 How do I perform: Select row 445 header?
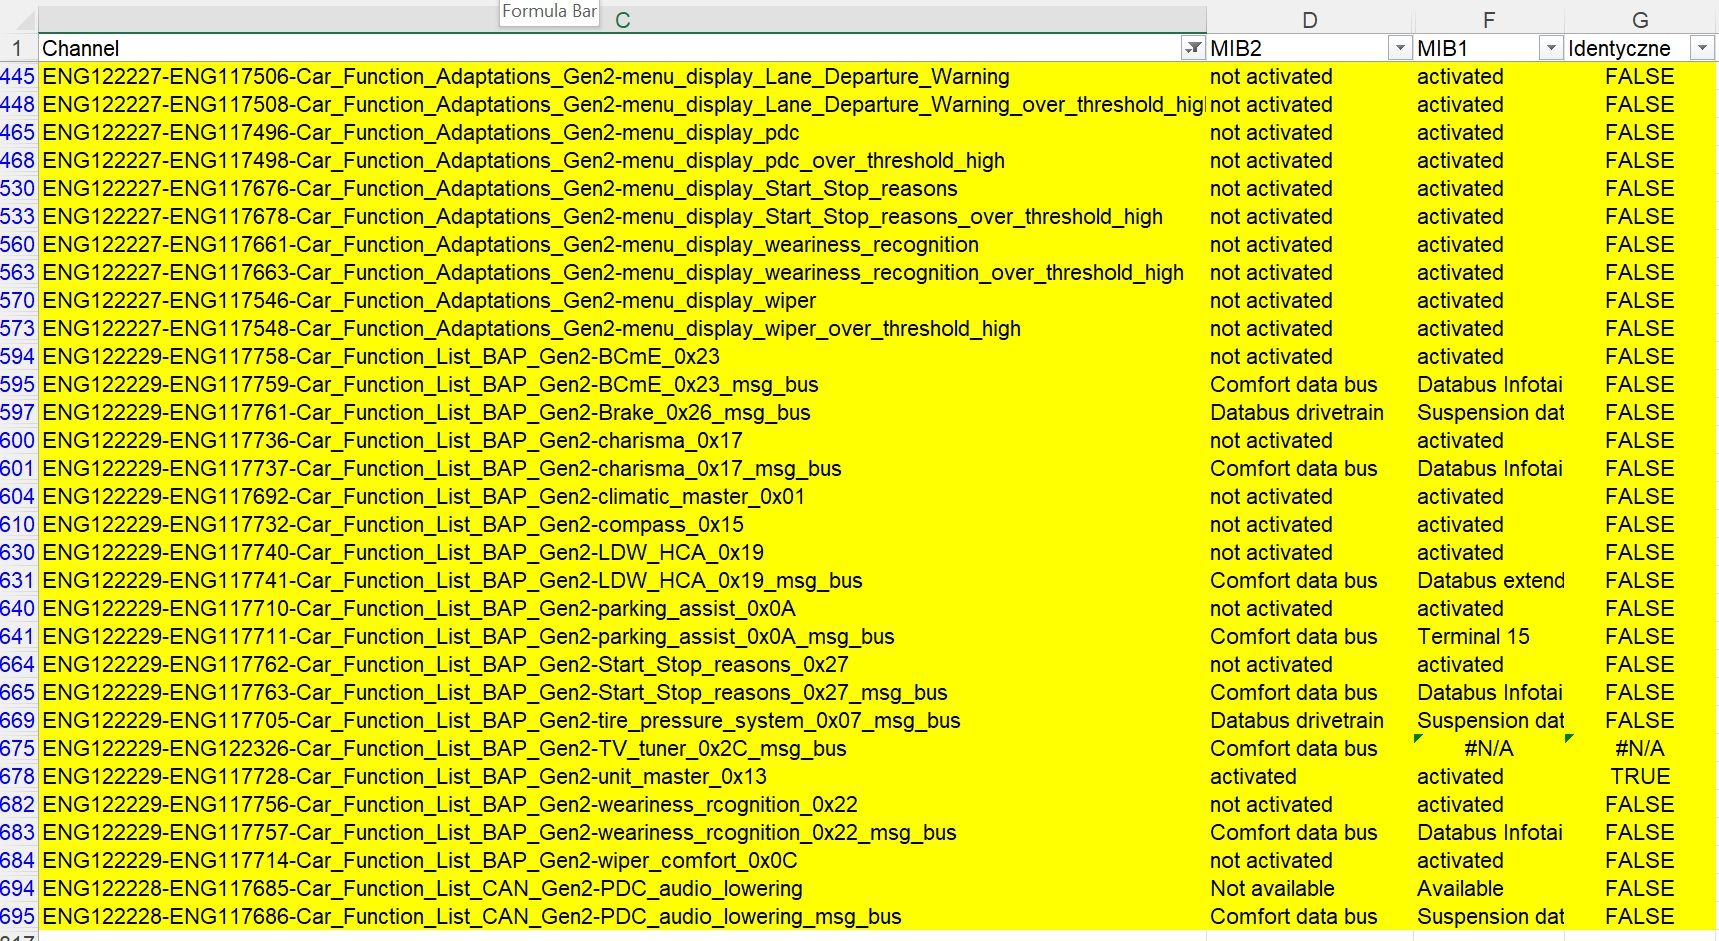pyautogui.click(x=18, y=77)
